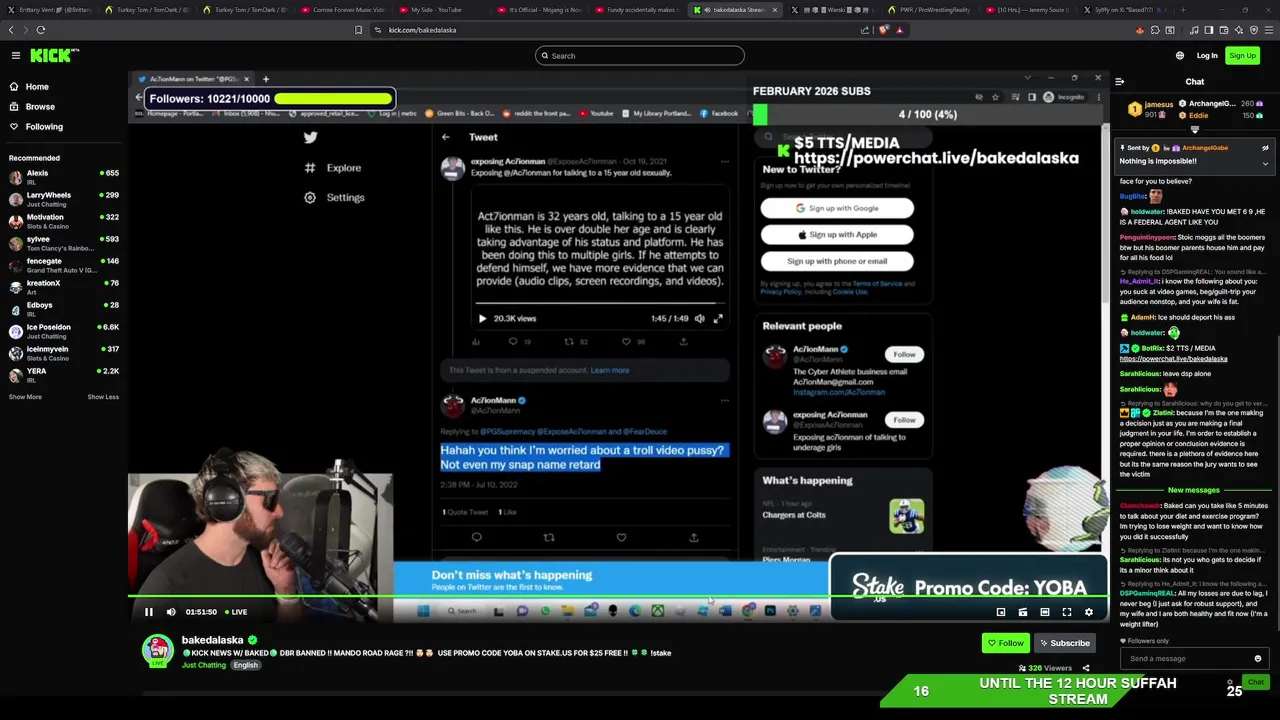Collapse the chat panel icon
The height and width of the screenshot is (720, 1280).
pos(1119,82)
